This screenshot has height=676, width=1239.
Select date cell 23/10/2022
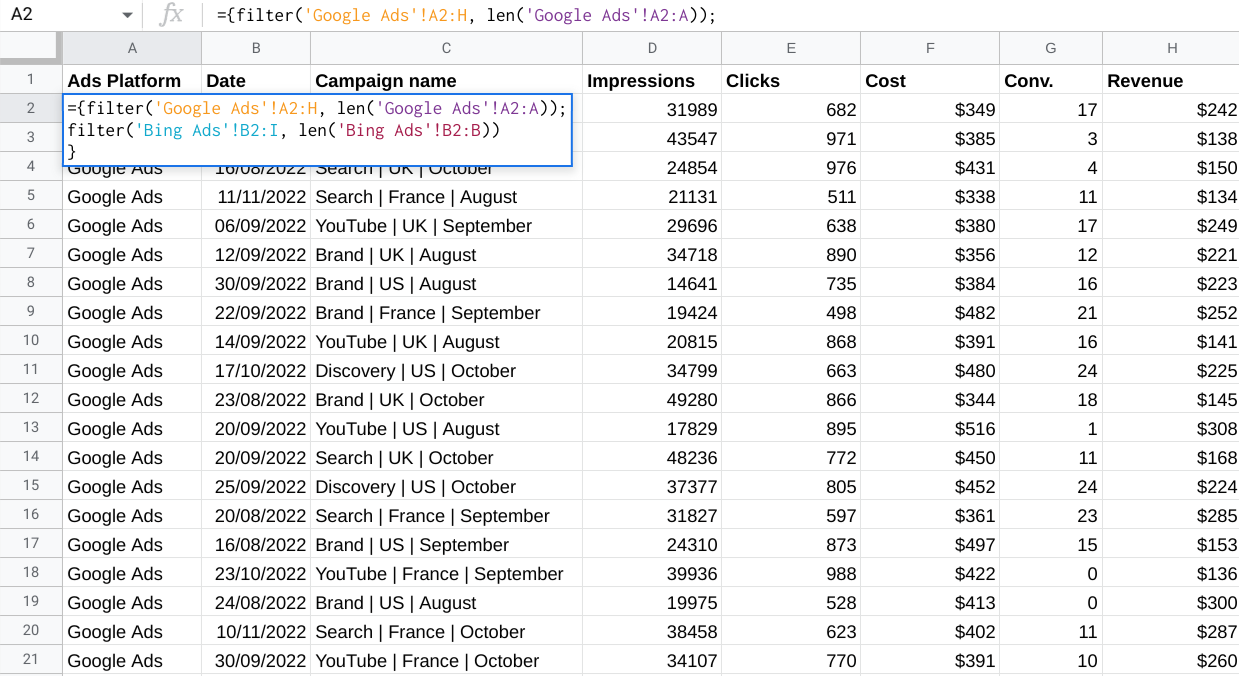[256, 574]
